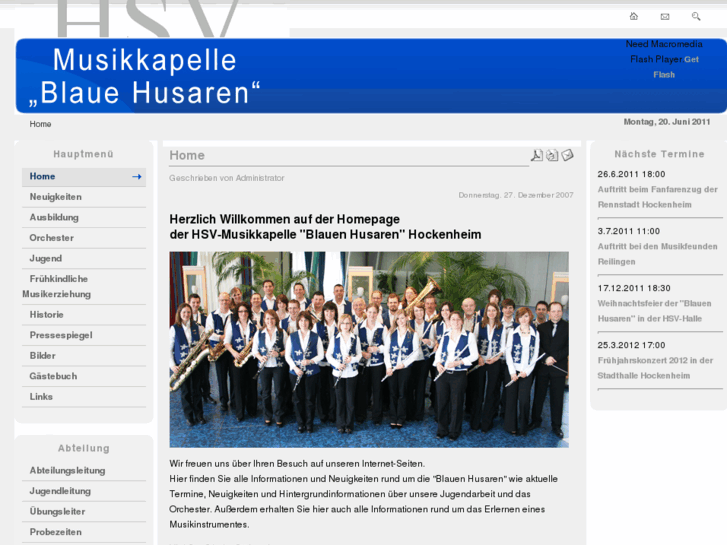This screenshot has height=545, width=727.
Task: Open Jugendleitung menu item
Action: click(x=84, y=491)
